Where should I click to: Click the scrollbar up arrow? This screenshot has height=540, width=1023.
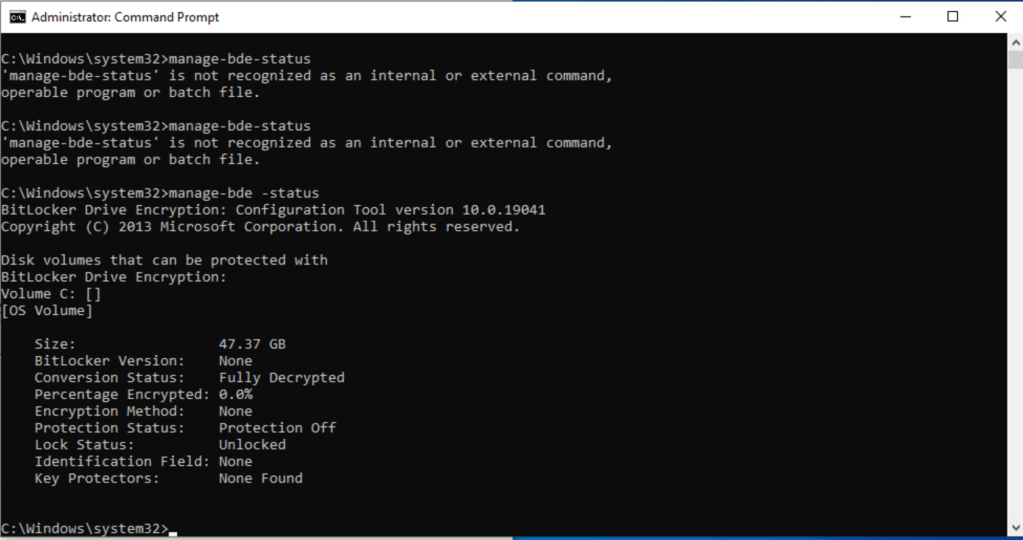[1014, 41]
